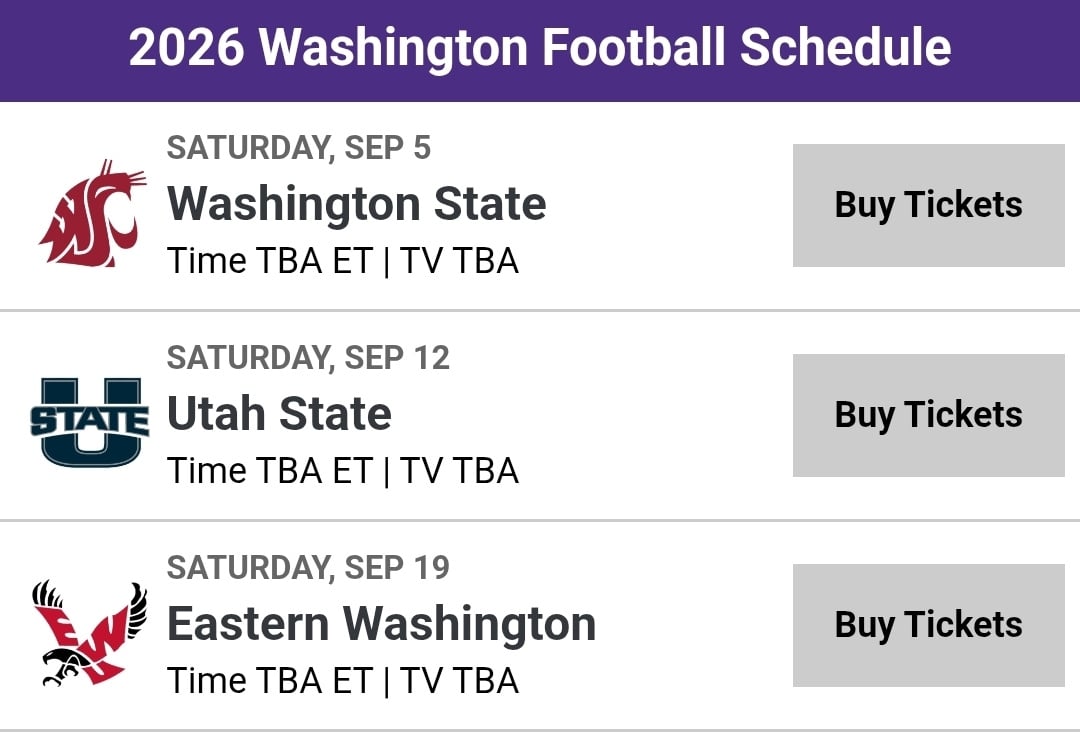Viewport: 1080px width, 745px height.
Task: Select the Saturday, Sep 19 date label
Action: click(x=308, y=568)
